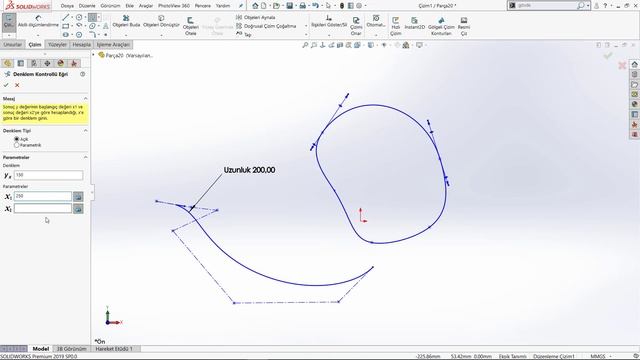Select the Circle sketch tool
640x360 pixels.
(79, 17)
